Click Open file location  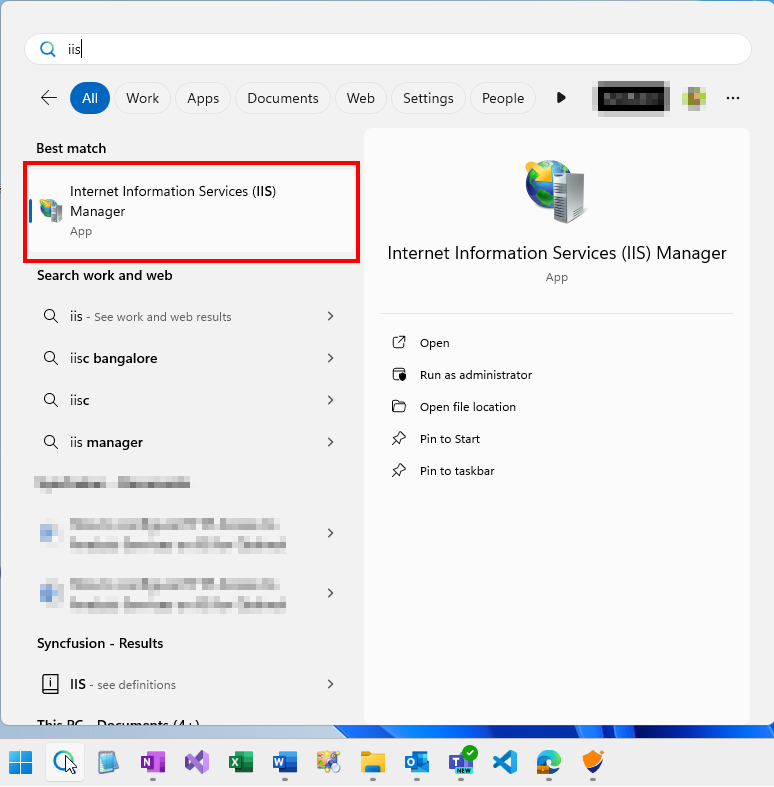467,407
